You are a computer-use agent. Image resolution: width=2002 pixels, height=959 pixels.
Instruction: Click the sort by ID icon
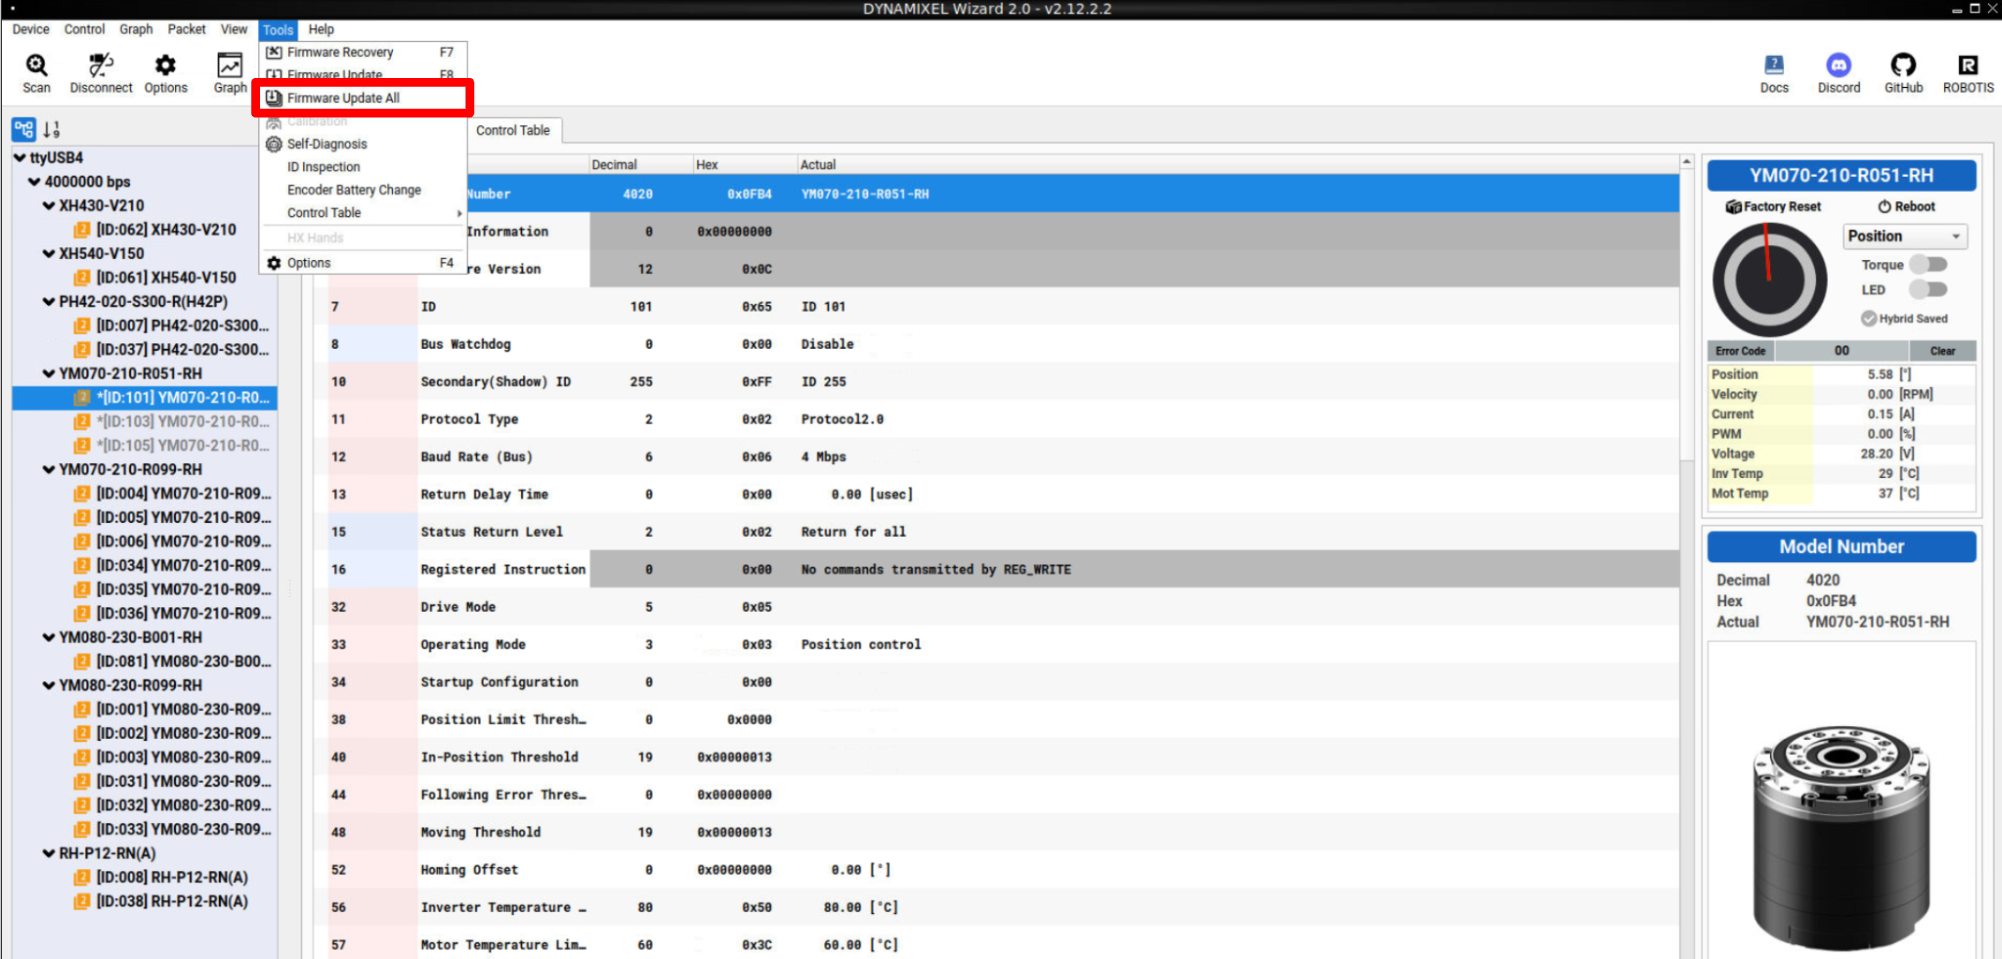(51, 129)
